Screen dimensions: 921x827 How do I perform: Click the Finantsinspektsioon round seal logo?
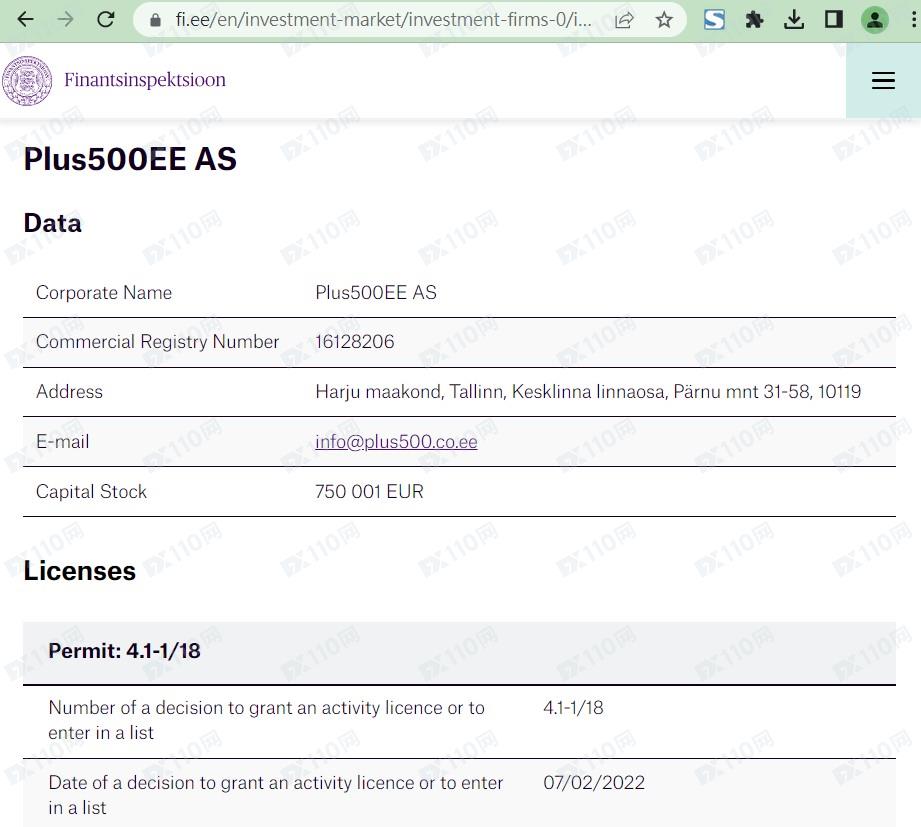[x=26, y=80]
